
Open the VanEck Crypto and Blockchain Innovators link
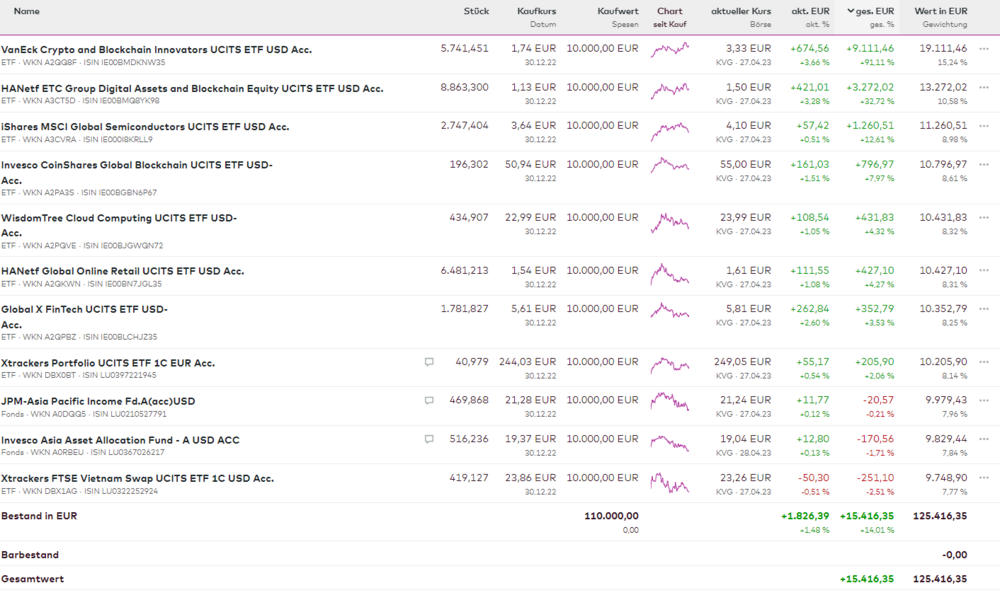click(x=156, y=49)
